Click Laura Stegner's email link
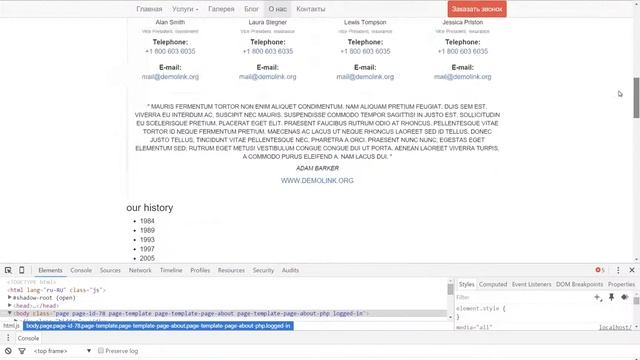 pyautogui.click(x=268, y=77)
